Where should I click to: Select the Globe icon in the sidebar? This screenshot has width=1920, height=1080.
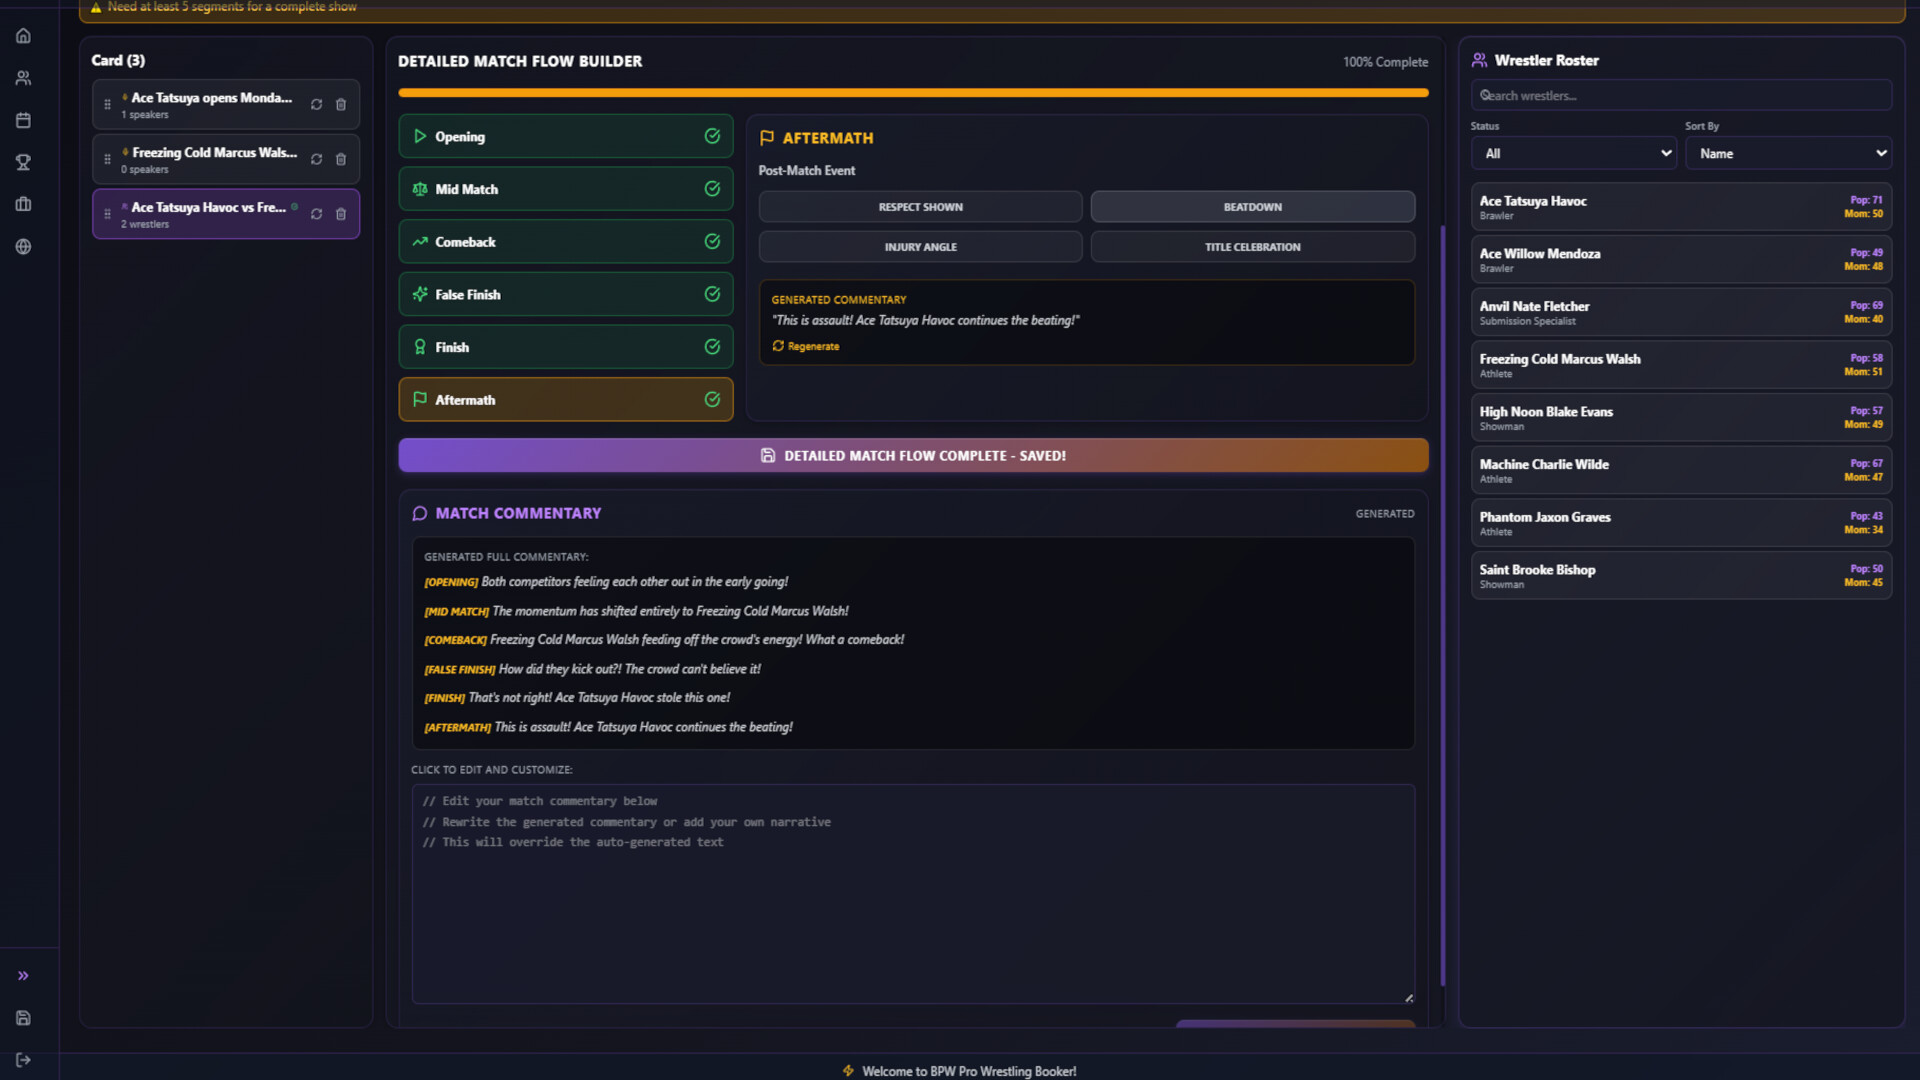(x=23, y=246)
